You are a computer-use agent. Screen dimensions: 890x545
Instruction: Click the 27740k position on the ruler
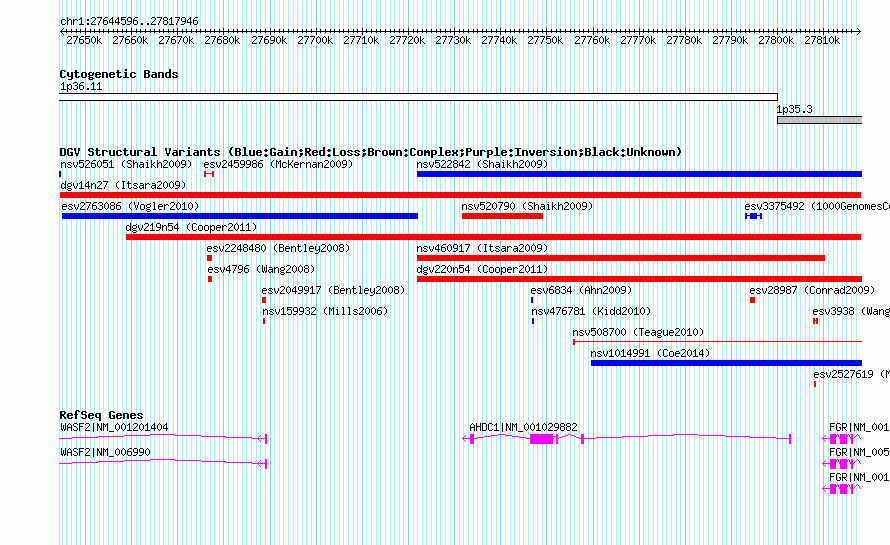click(499, 40)
